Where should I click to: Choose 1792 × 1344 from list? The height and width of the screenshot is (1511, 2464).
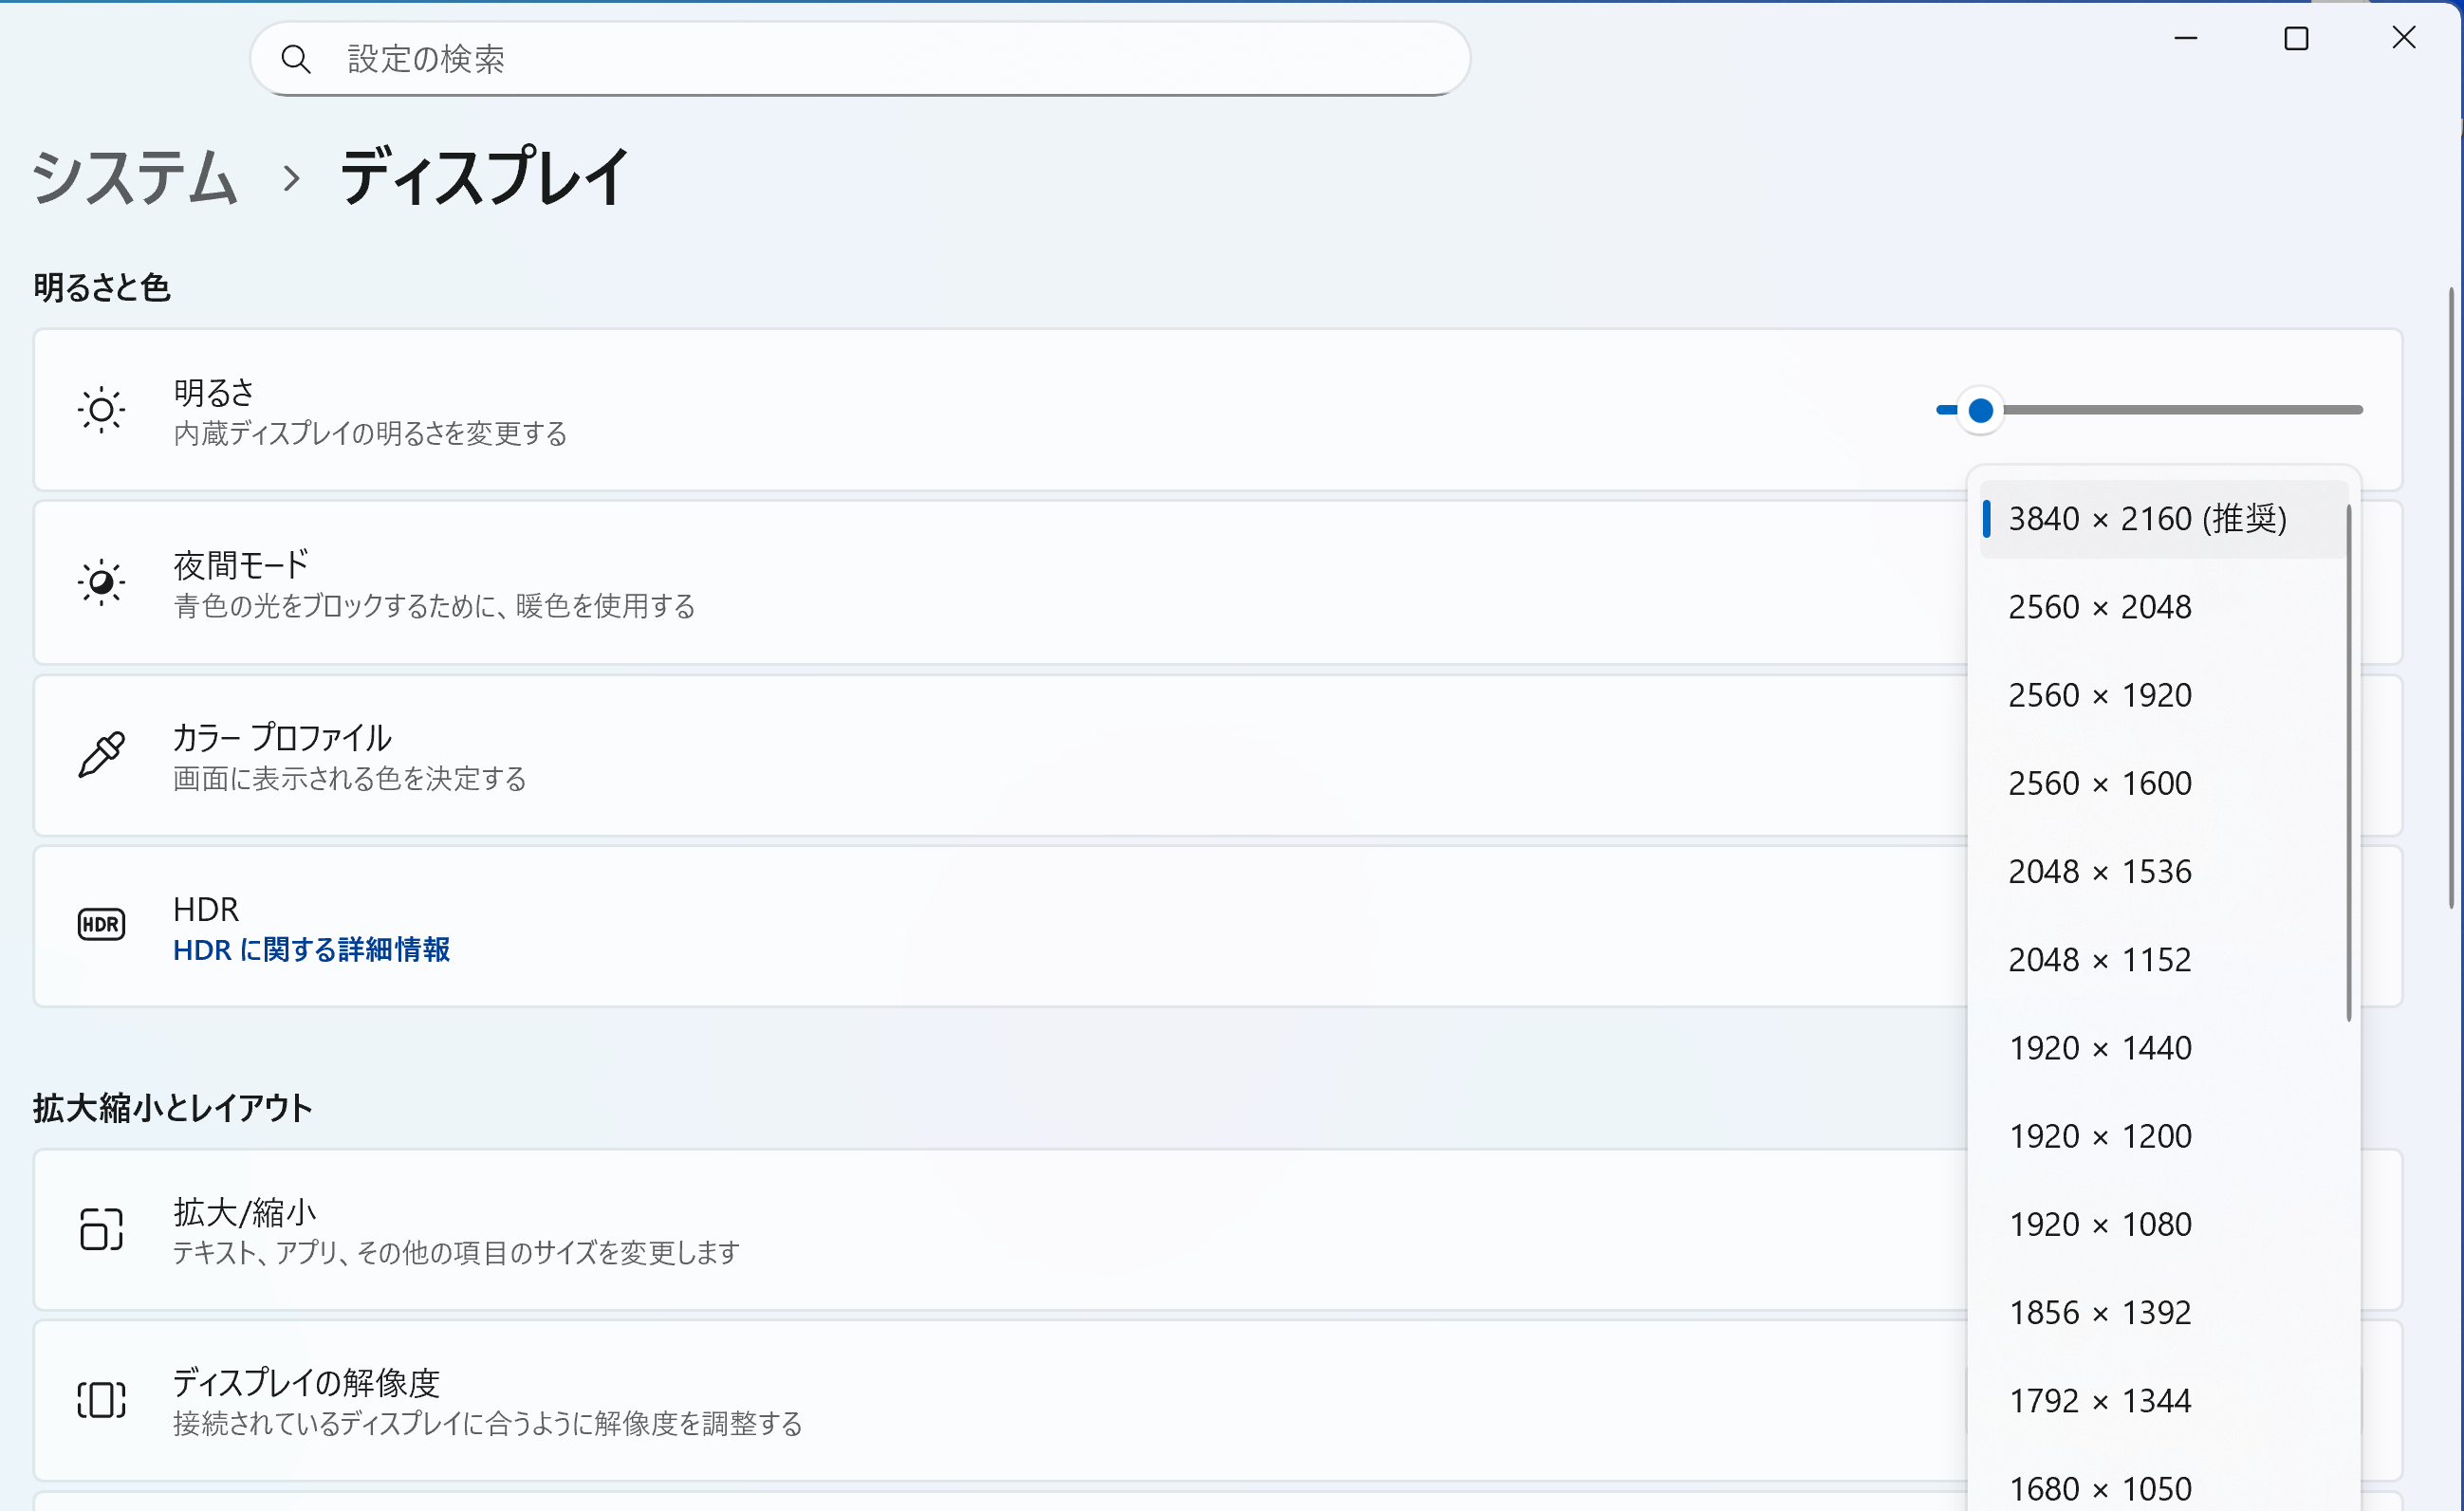pos(2162,1401)
